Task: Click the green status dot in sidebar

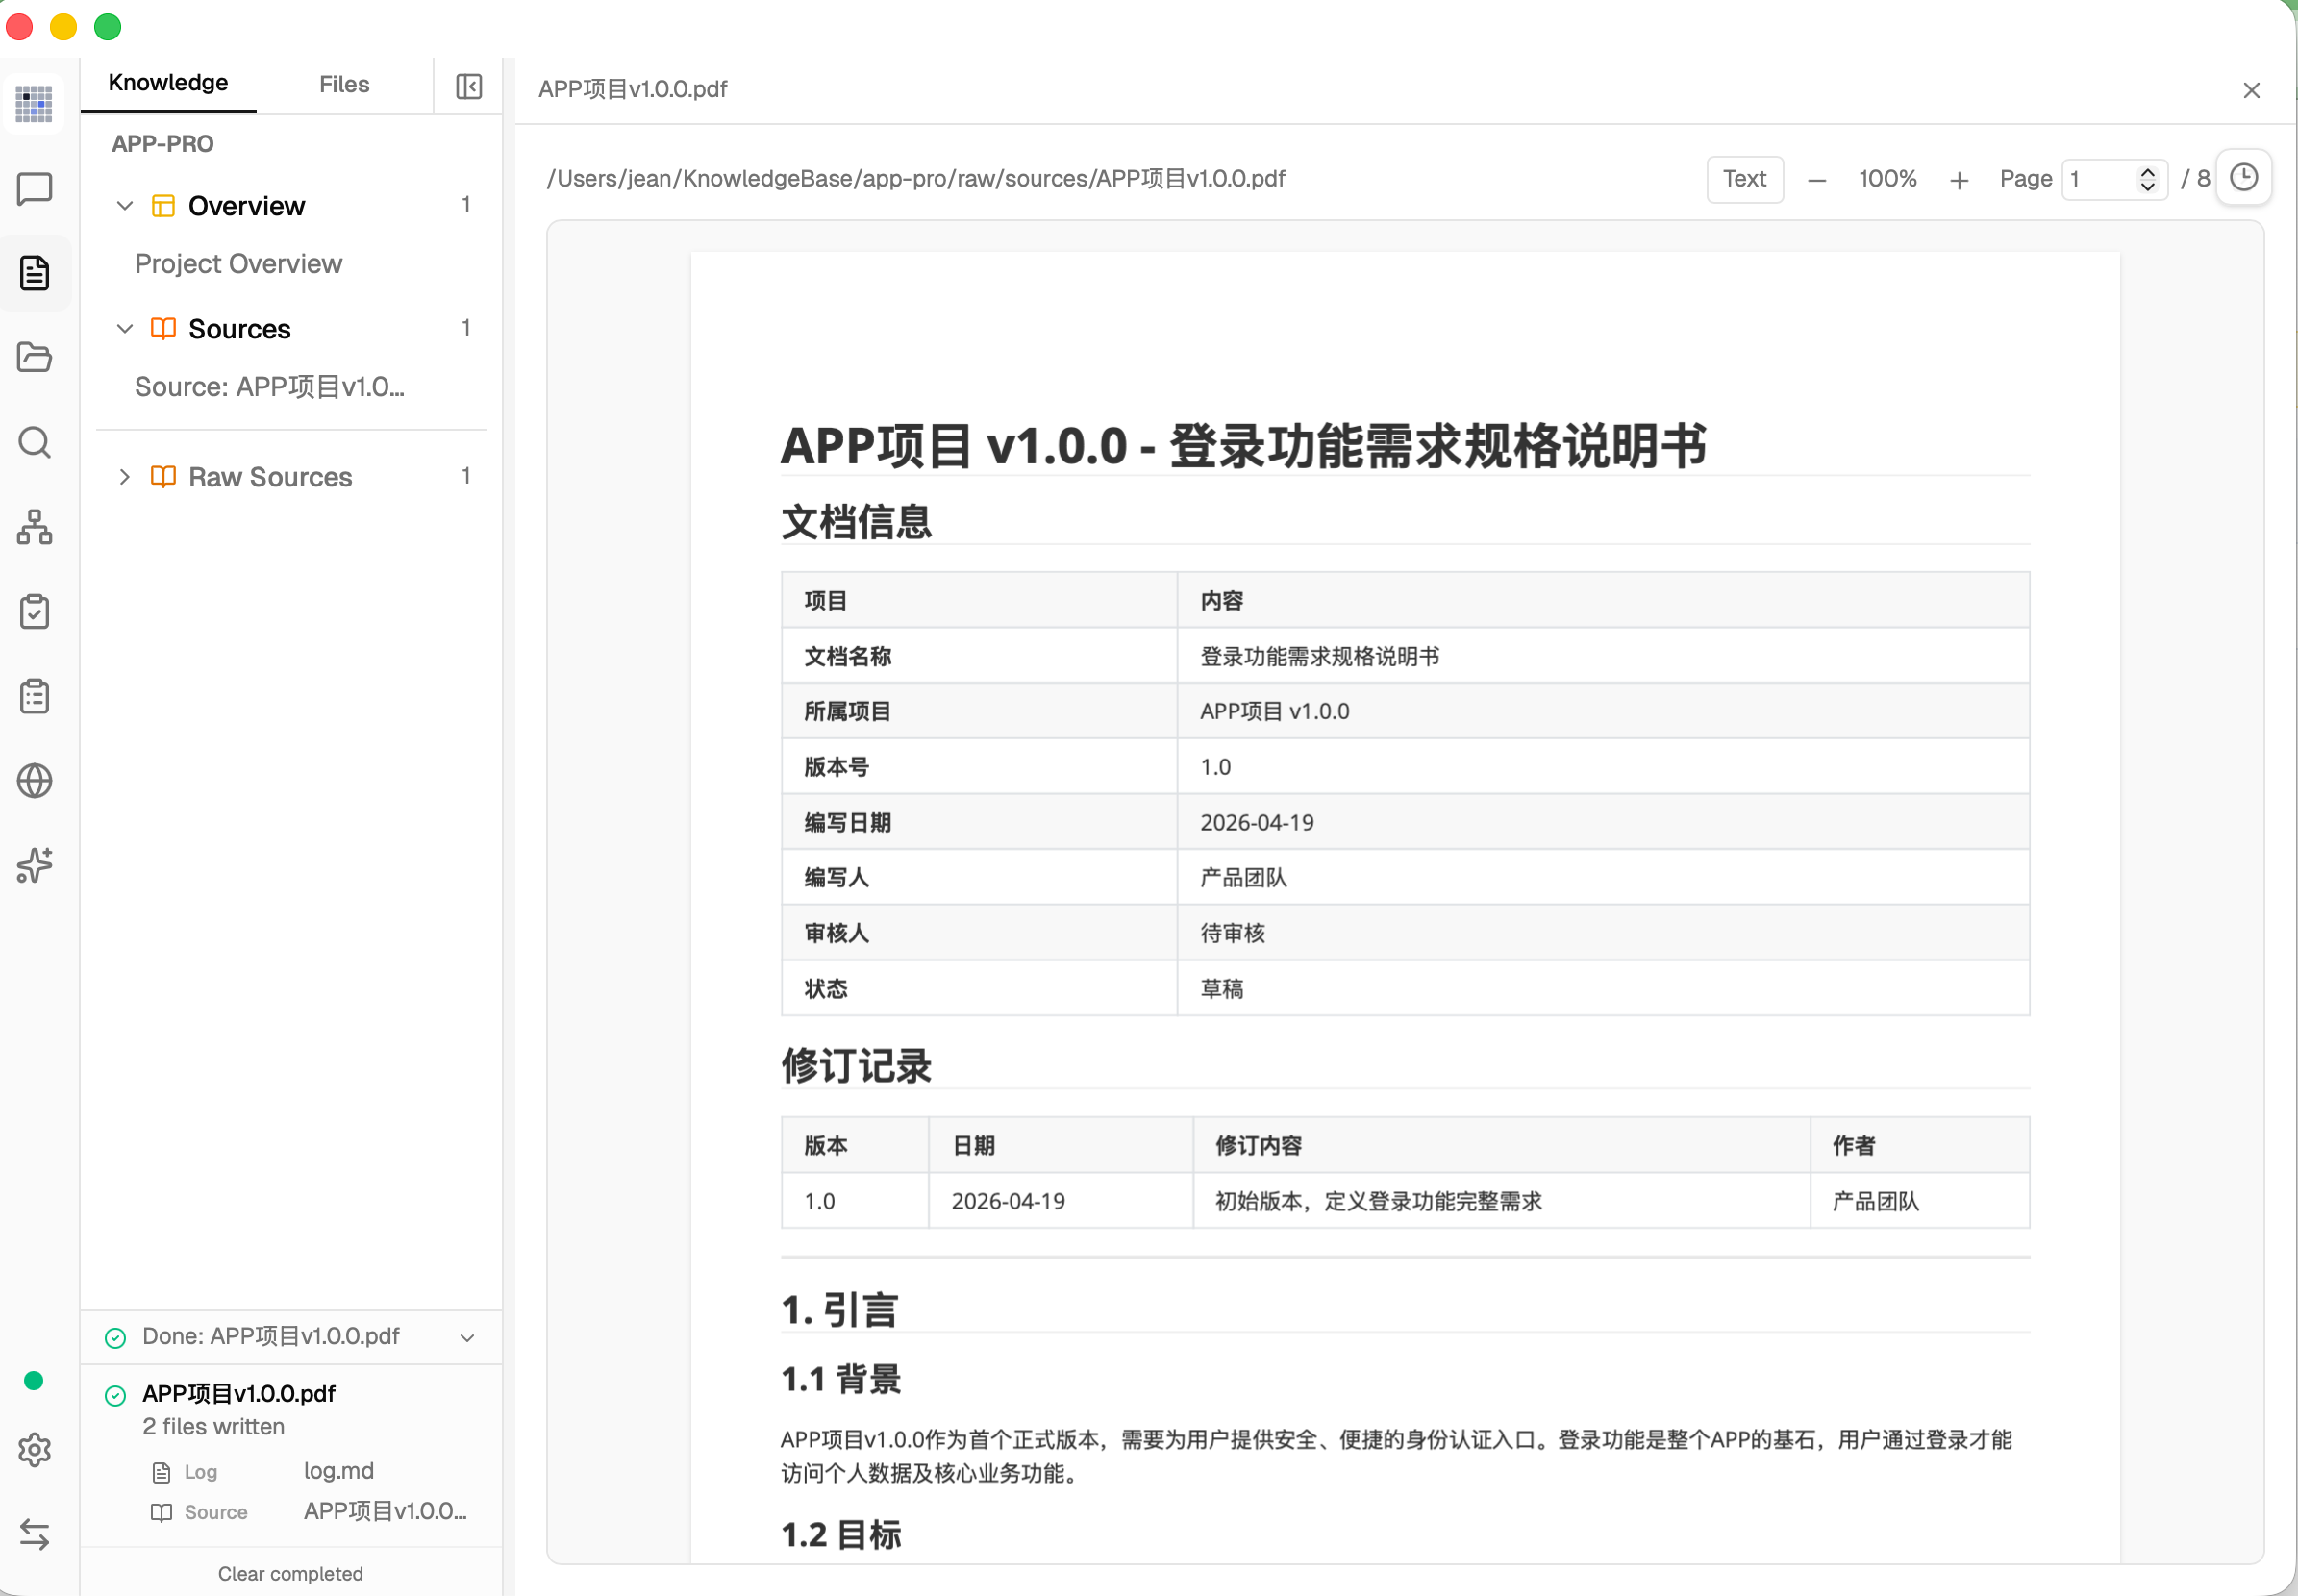Action: coord(33,1380)
